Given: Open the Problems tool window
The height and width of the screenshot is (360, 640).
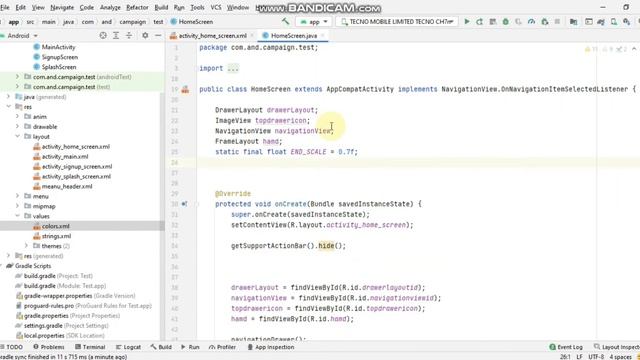Looking at the screenshot, I should (49, 347).
